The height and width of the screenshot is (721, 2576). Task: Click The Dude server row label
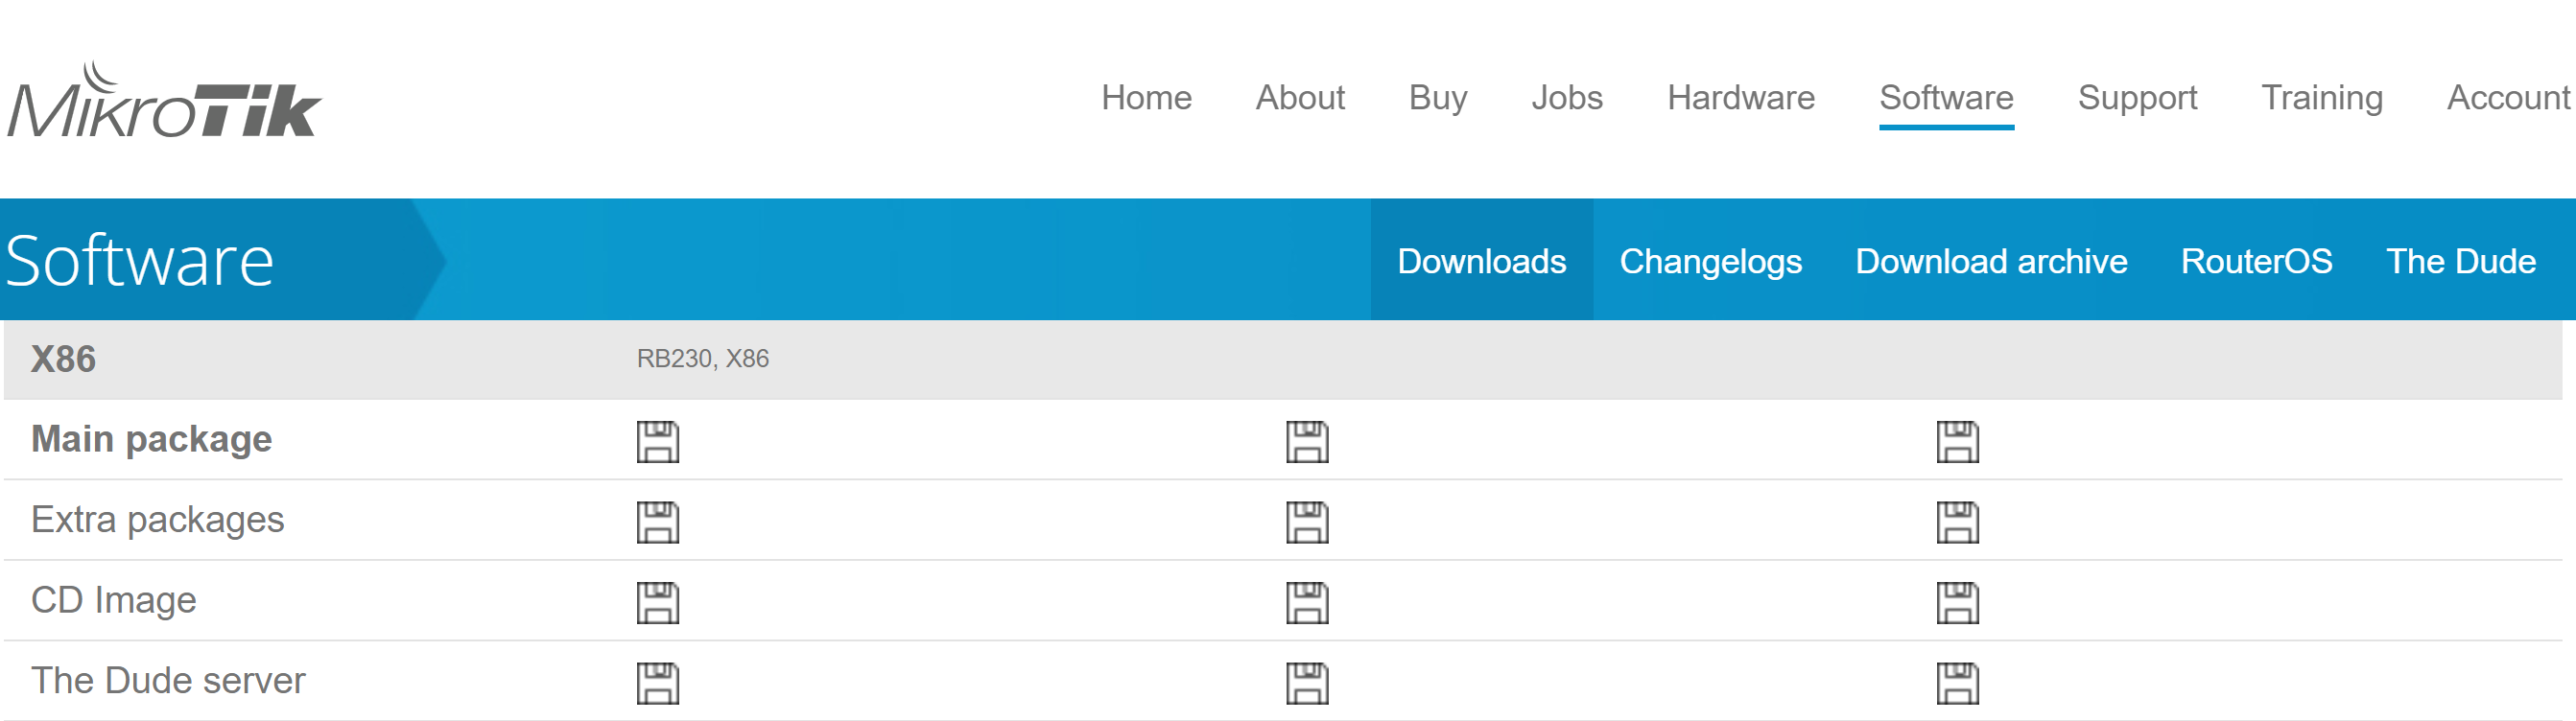168,680
